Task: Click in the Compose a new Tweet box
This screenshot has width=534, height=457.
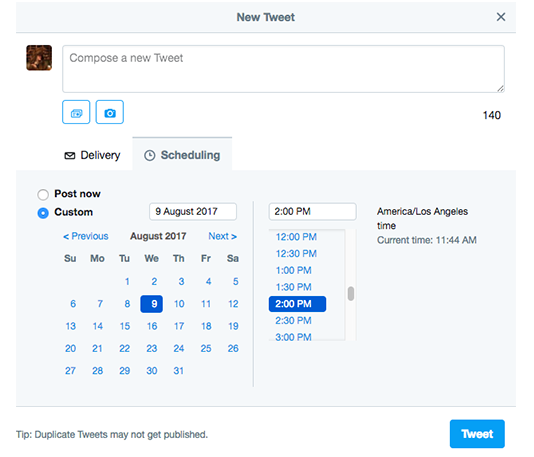Action: pyautogui.click(x=283, y=69)
